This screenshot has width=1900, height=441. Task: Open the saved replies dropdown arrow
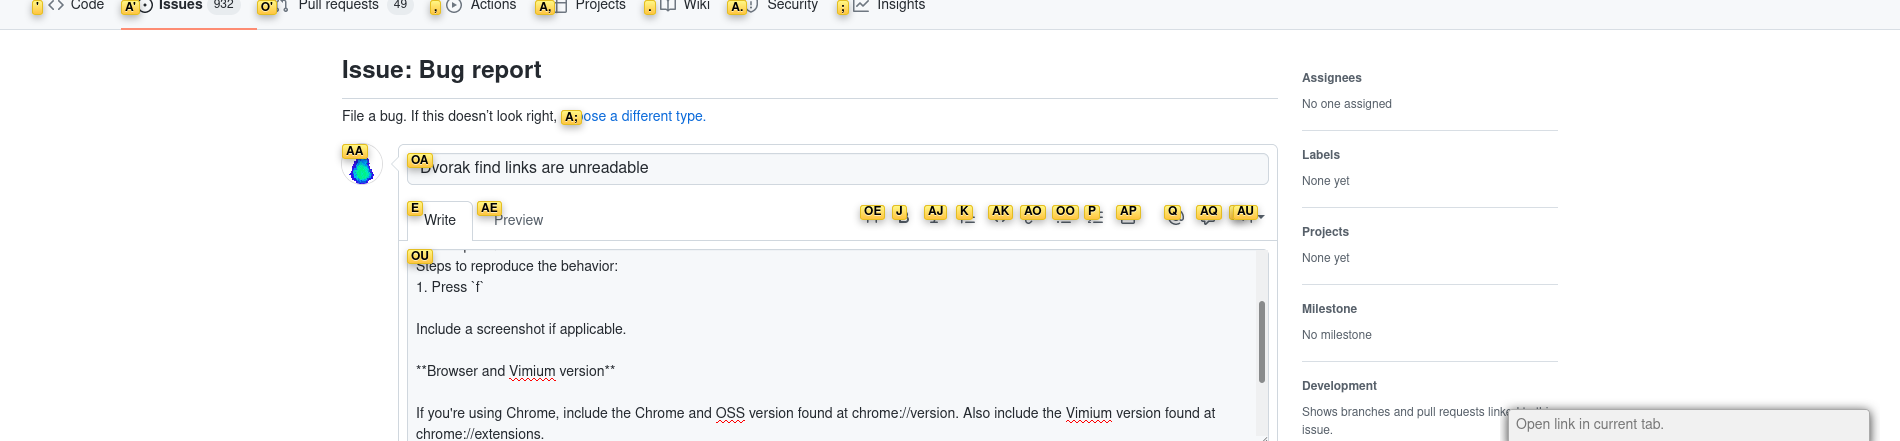point(1261,217)
